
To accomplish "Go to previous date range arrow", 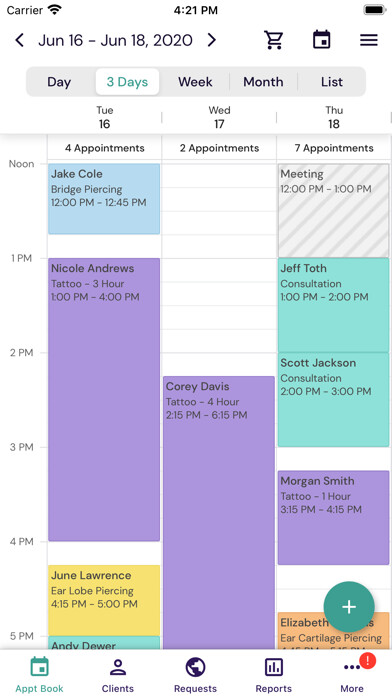I will 19,40.
